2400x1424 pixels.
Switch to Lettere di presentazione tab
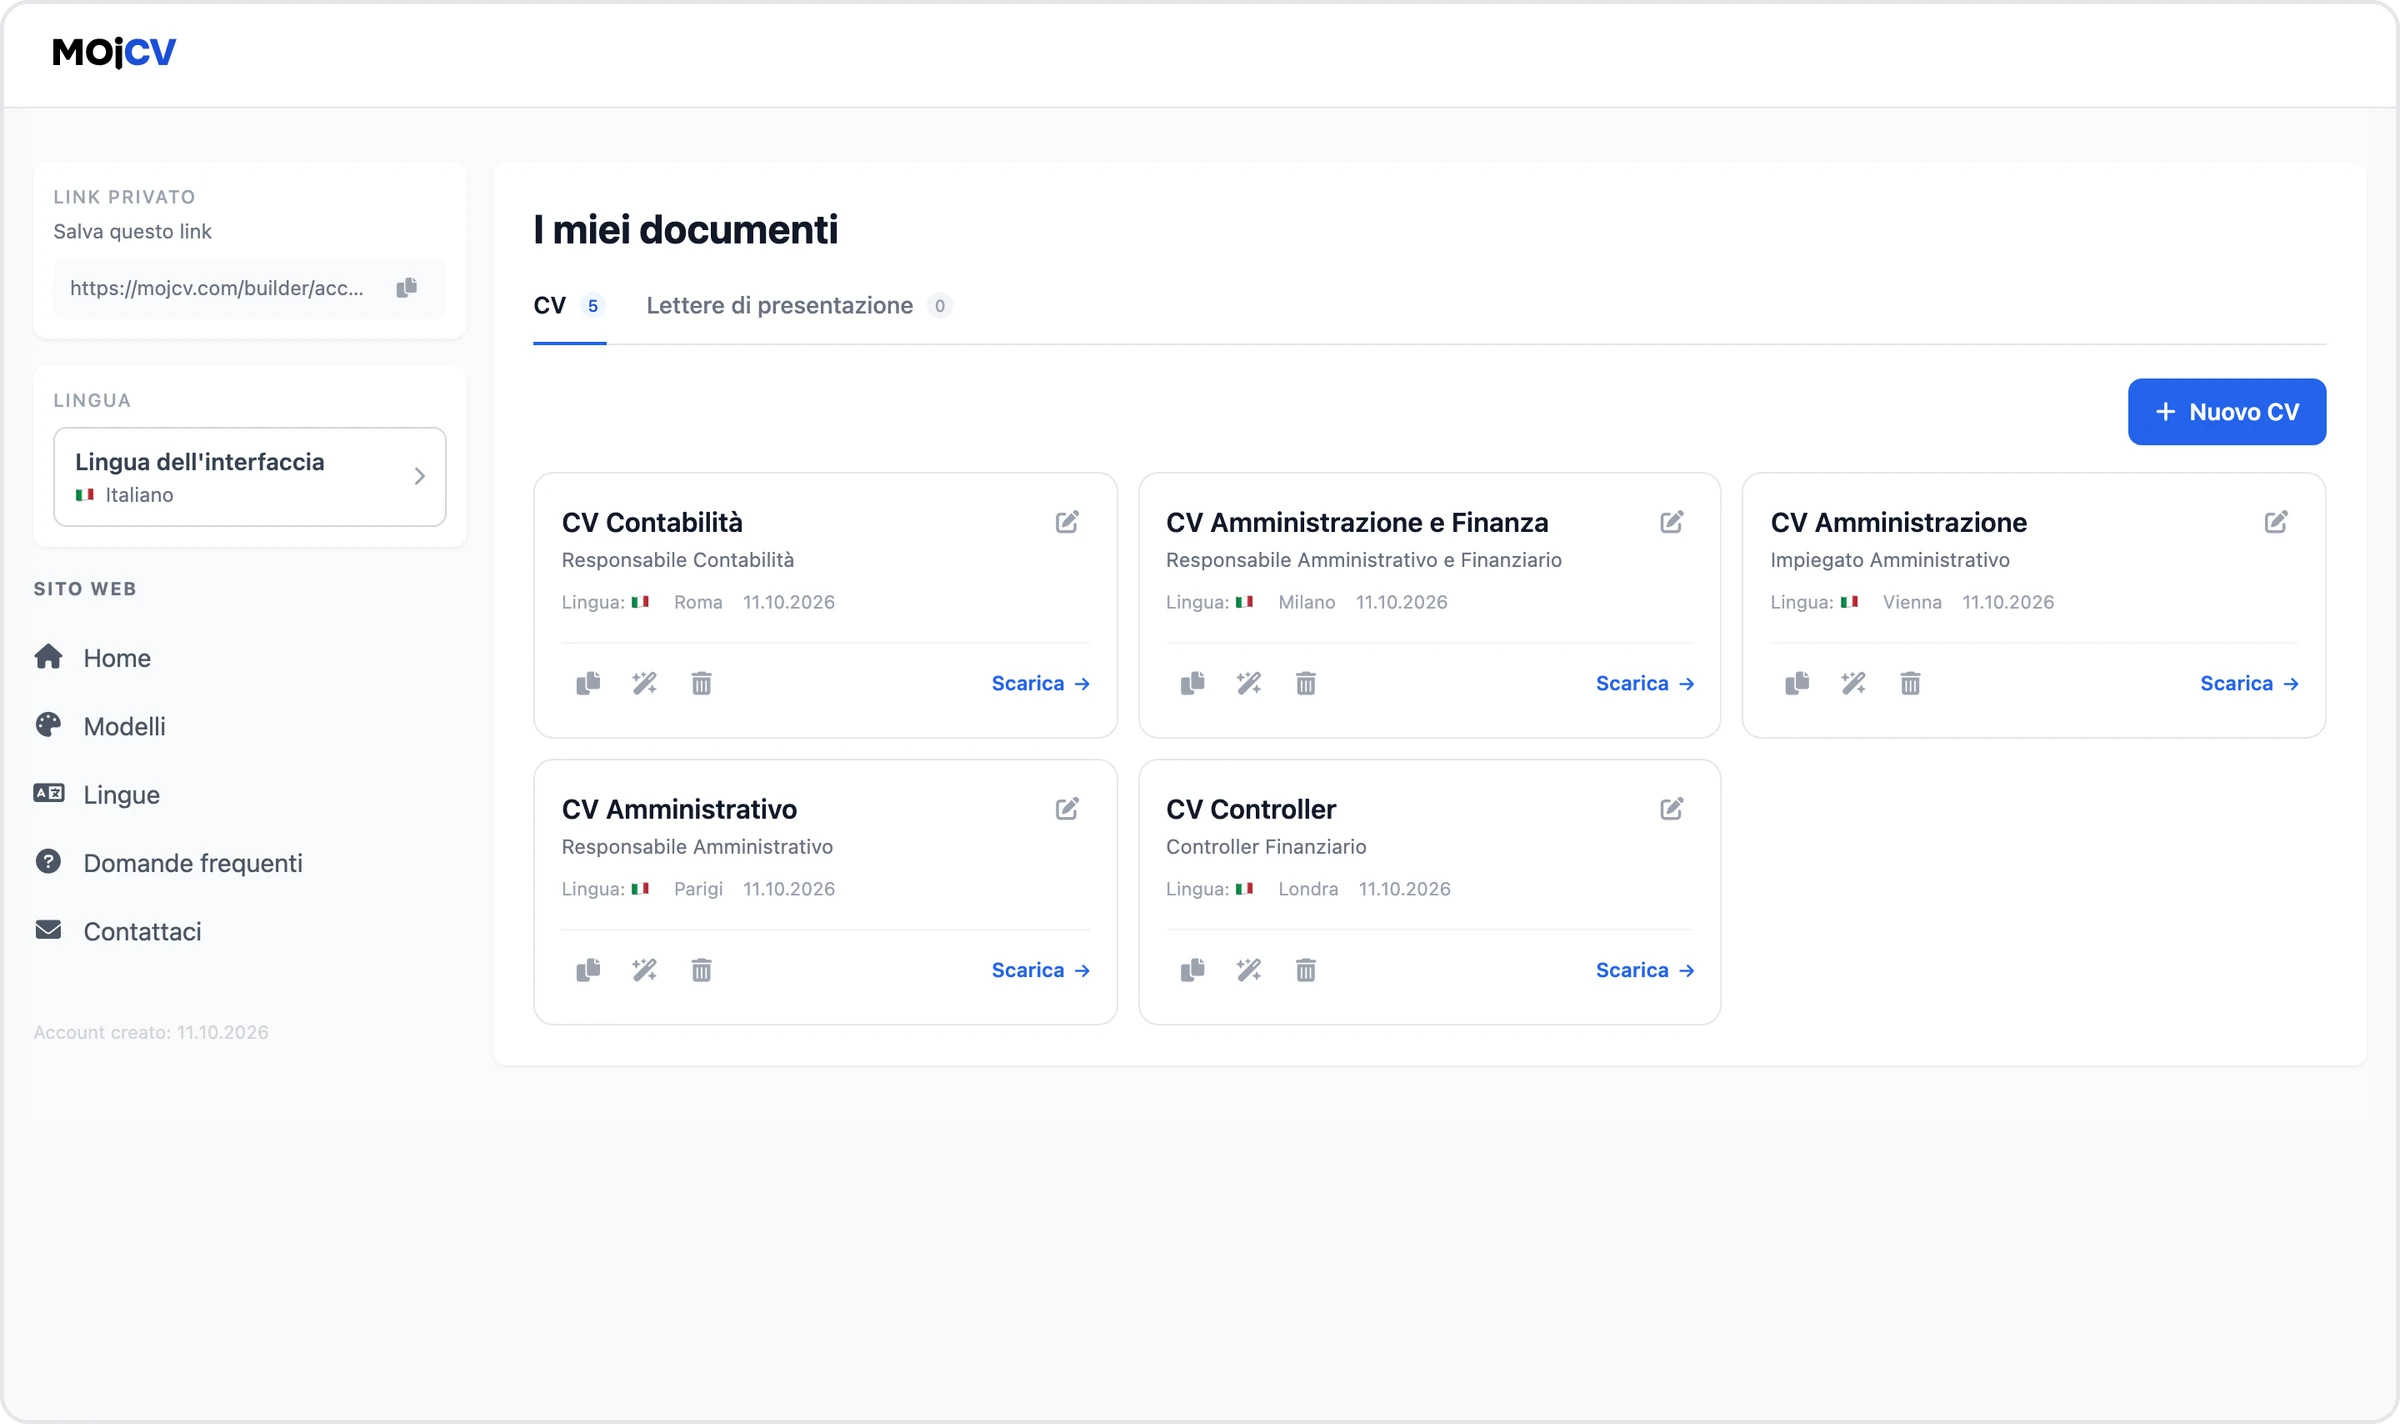click(x=799, y=306)
